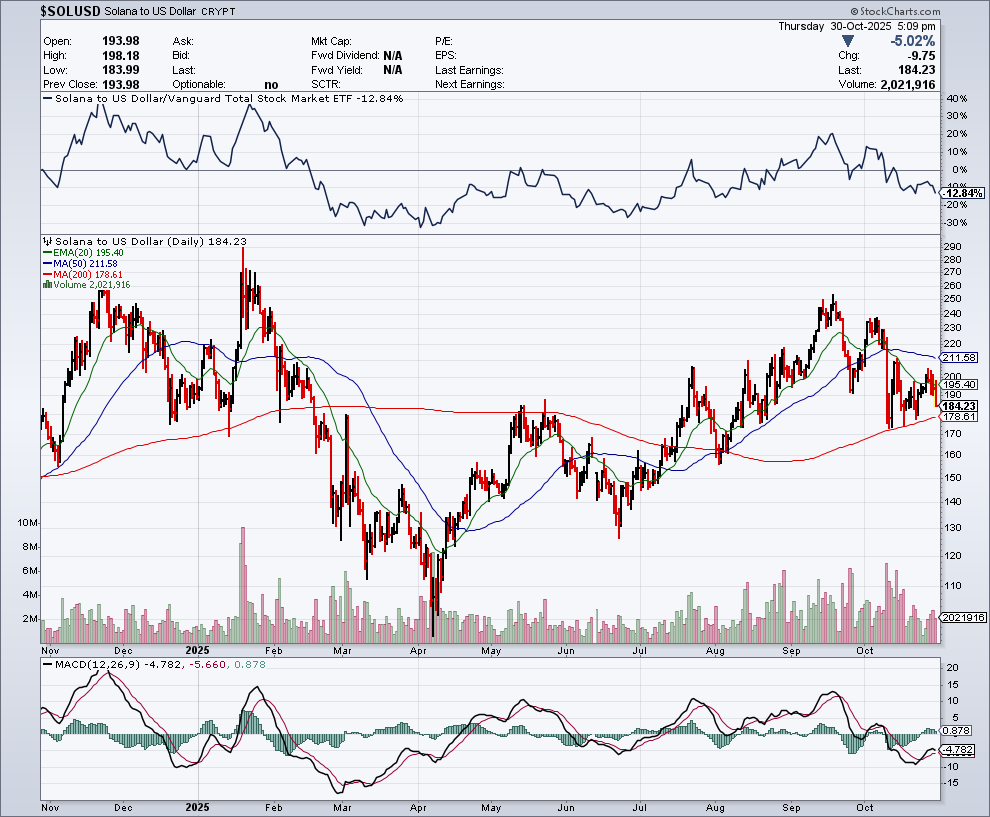Click the Apr label on bottom axis

click(x=418, y=806)
